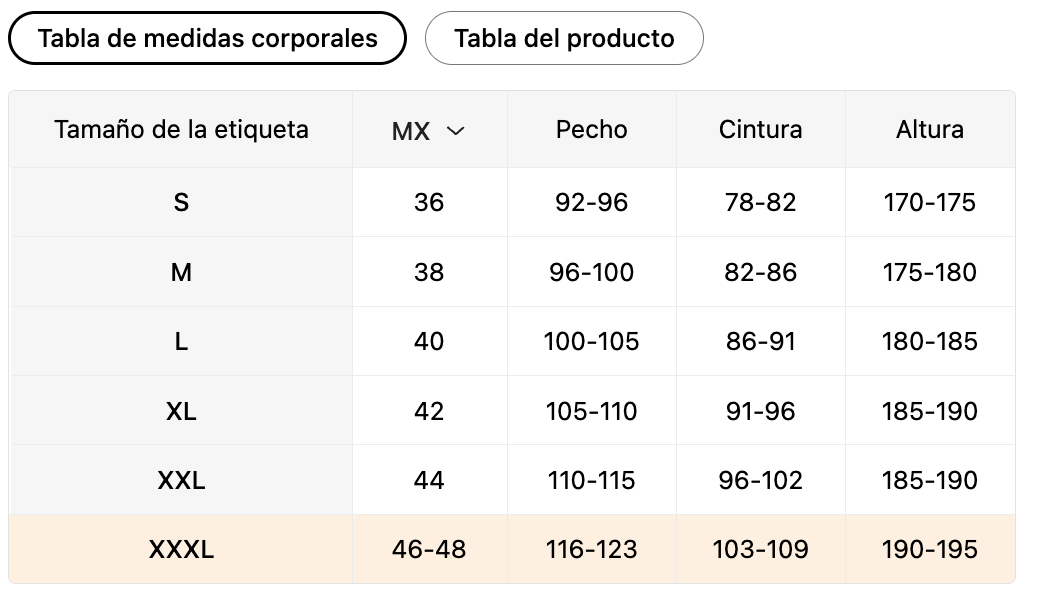The image size is (1044, 608).
Task: Click the Pecho column header
Action: coord(591,129)
